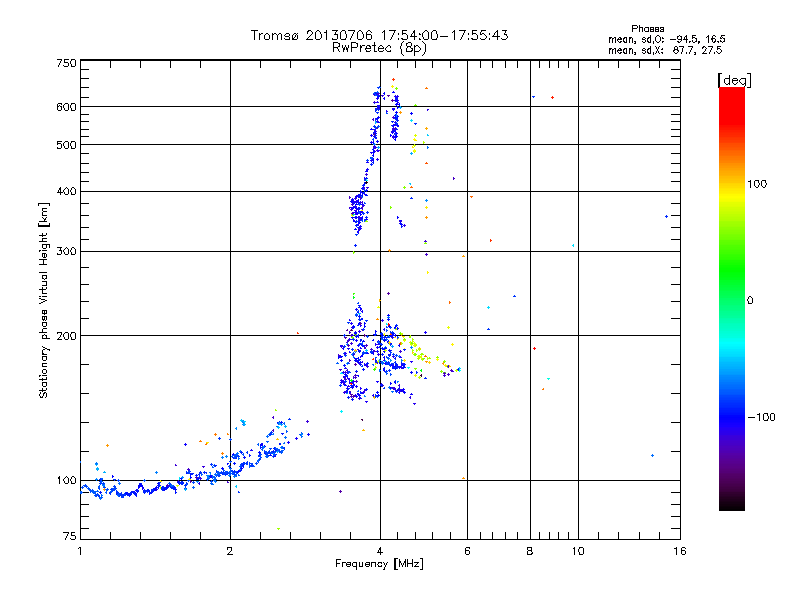This screenshot has width=800, height=600.
Task: Click the x-axis tick label "16"
Action: click(x=680, y=551)
